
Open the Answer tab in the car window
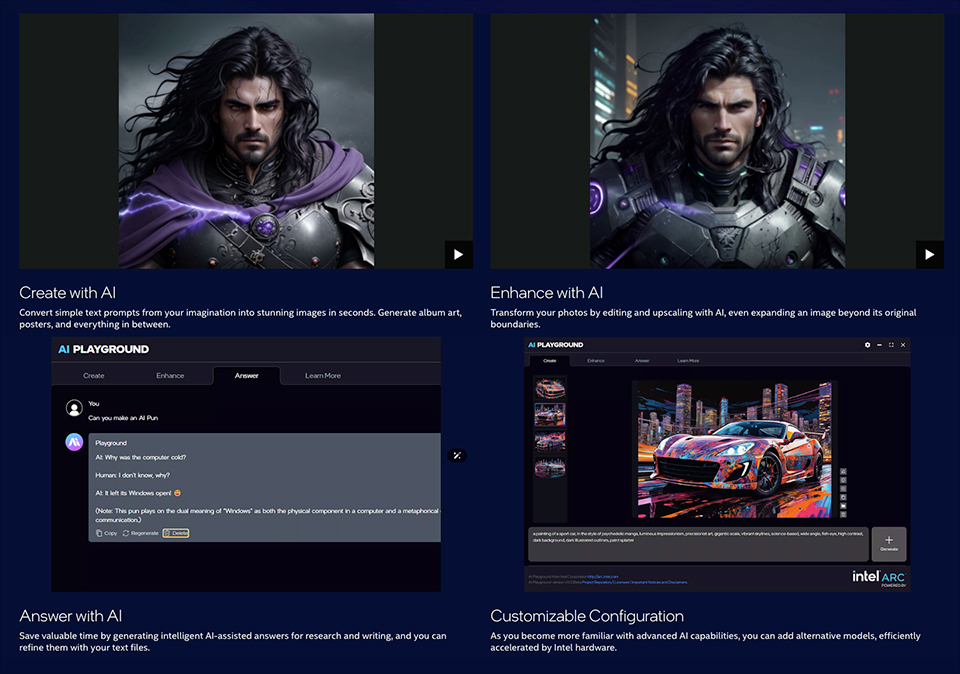(x=642, y=360)
